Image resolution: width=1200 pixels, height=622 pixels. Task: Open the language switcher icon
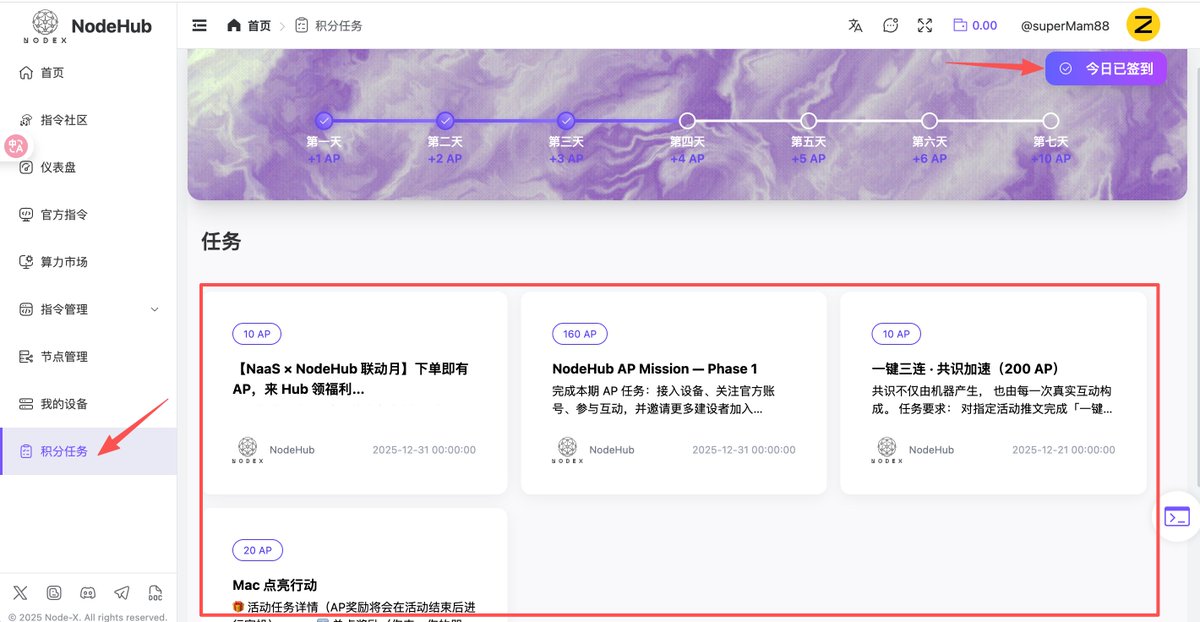855,25
